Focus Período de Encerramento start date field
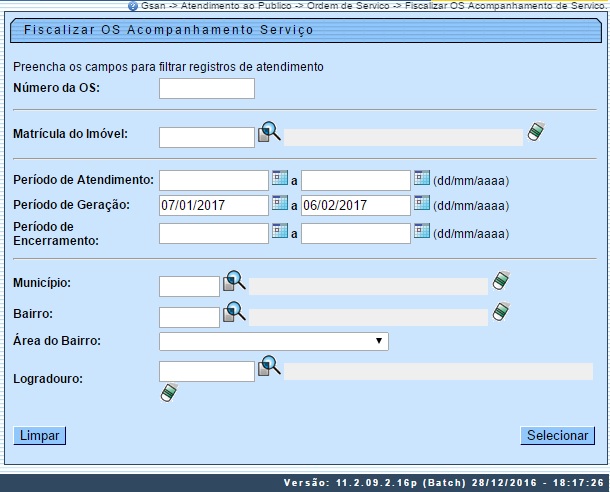 coord(214,233)
